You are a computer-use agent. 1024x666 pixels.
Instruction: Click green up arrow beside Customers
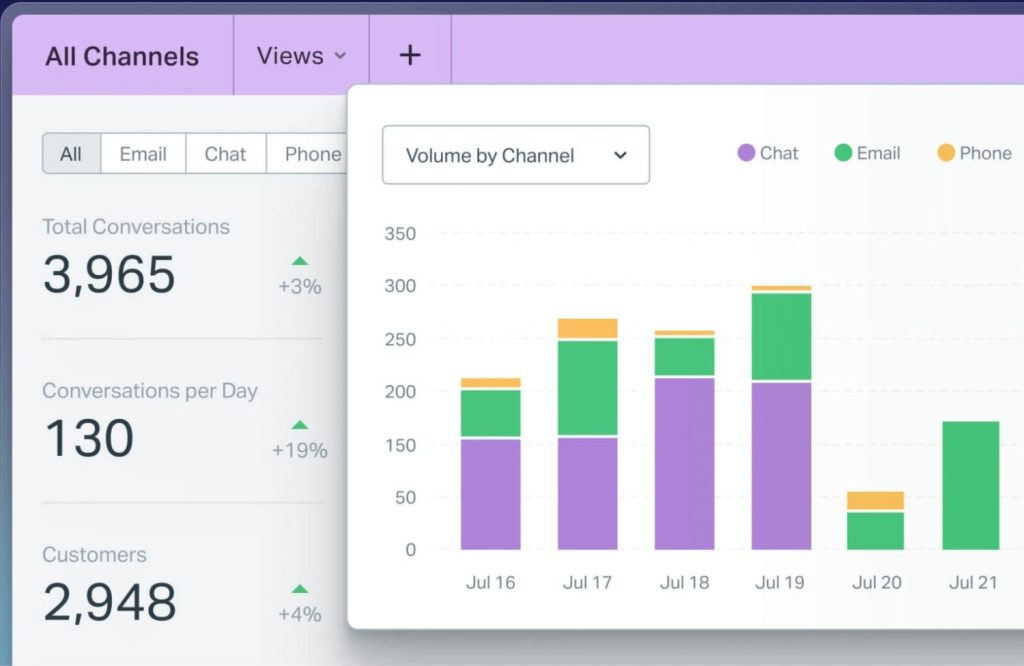click(x=300, y=589)
